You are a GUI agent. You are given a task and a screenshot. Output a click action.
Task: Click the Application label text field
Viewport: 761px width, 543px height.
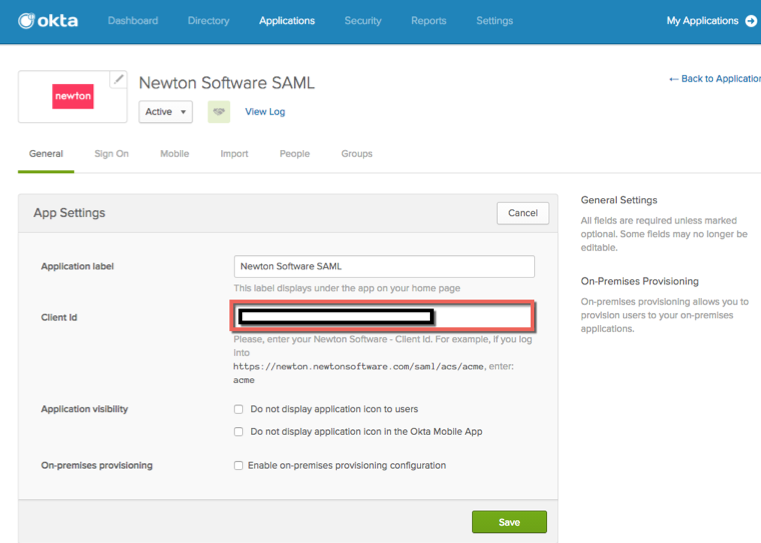click(384, 267)
